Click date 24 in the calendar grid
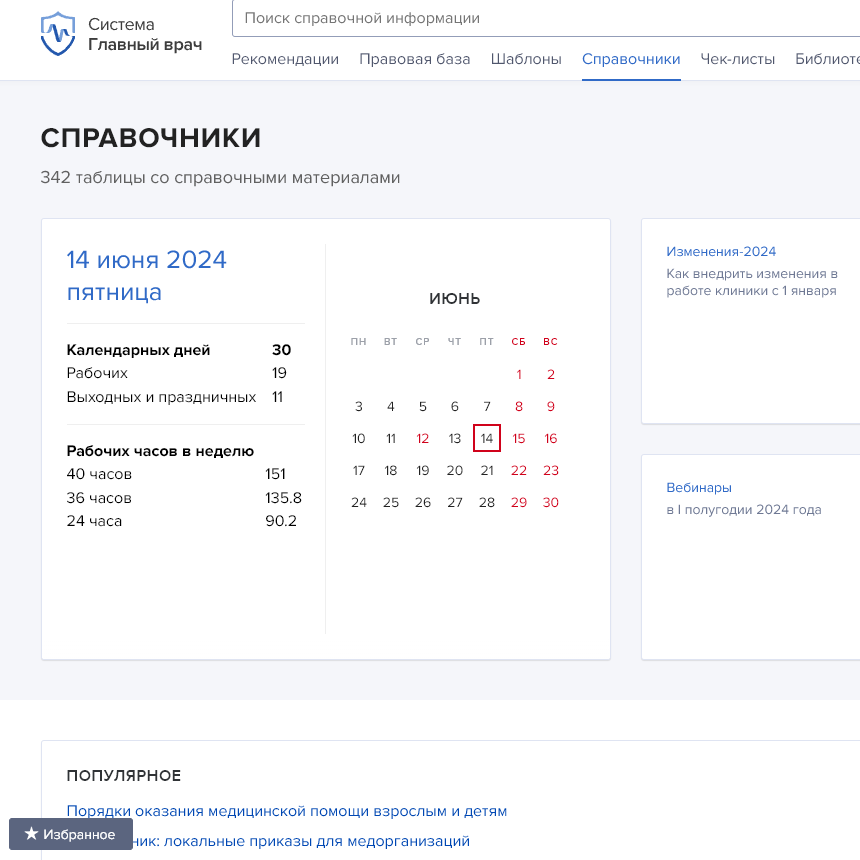 tap(359, 502)
